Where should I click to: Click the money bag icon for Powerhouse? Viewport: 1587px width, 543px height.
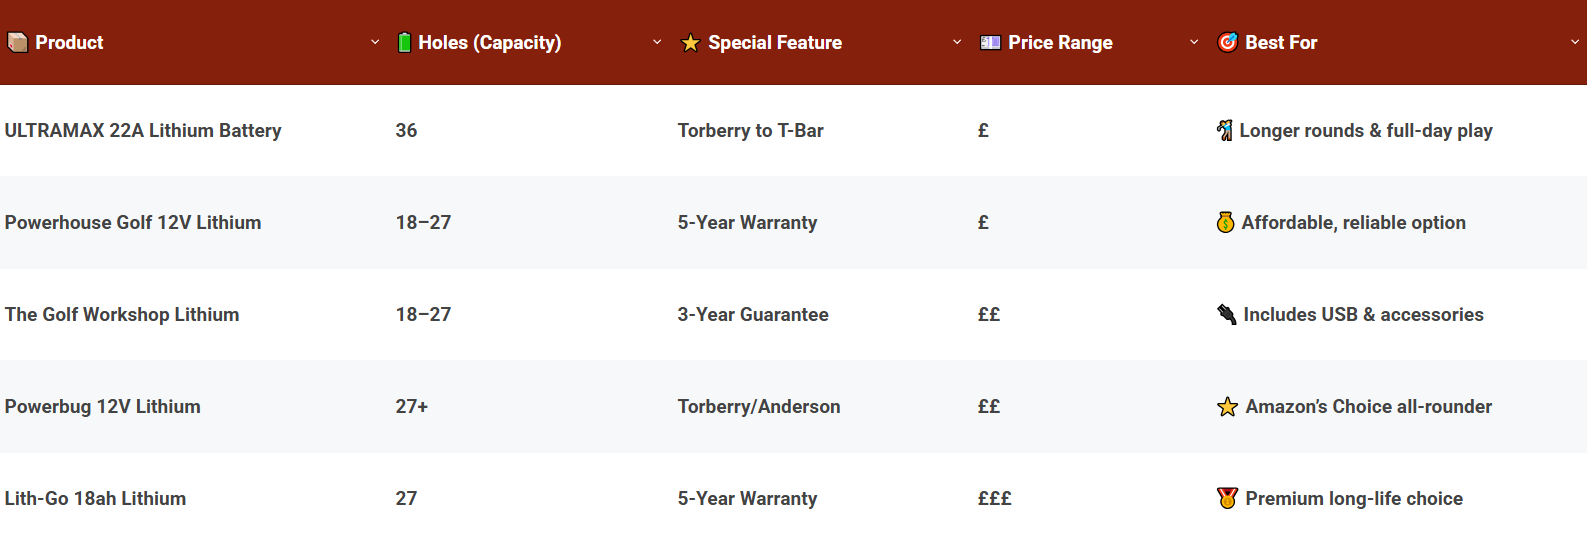tap(1225, 223)
